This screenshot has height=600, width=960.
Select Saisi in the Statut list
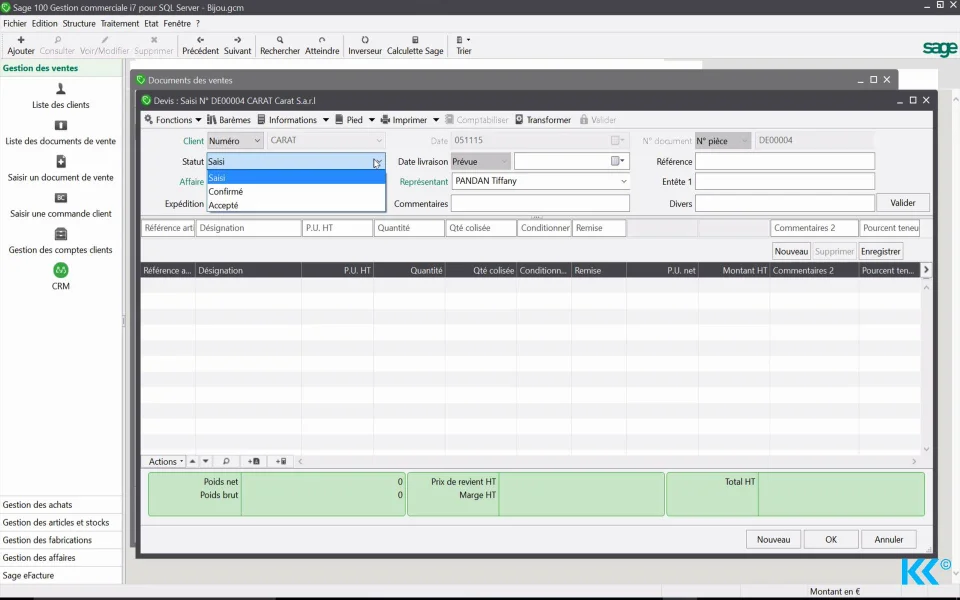point(296,178)
